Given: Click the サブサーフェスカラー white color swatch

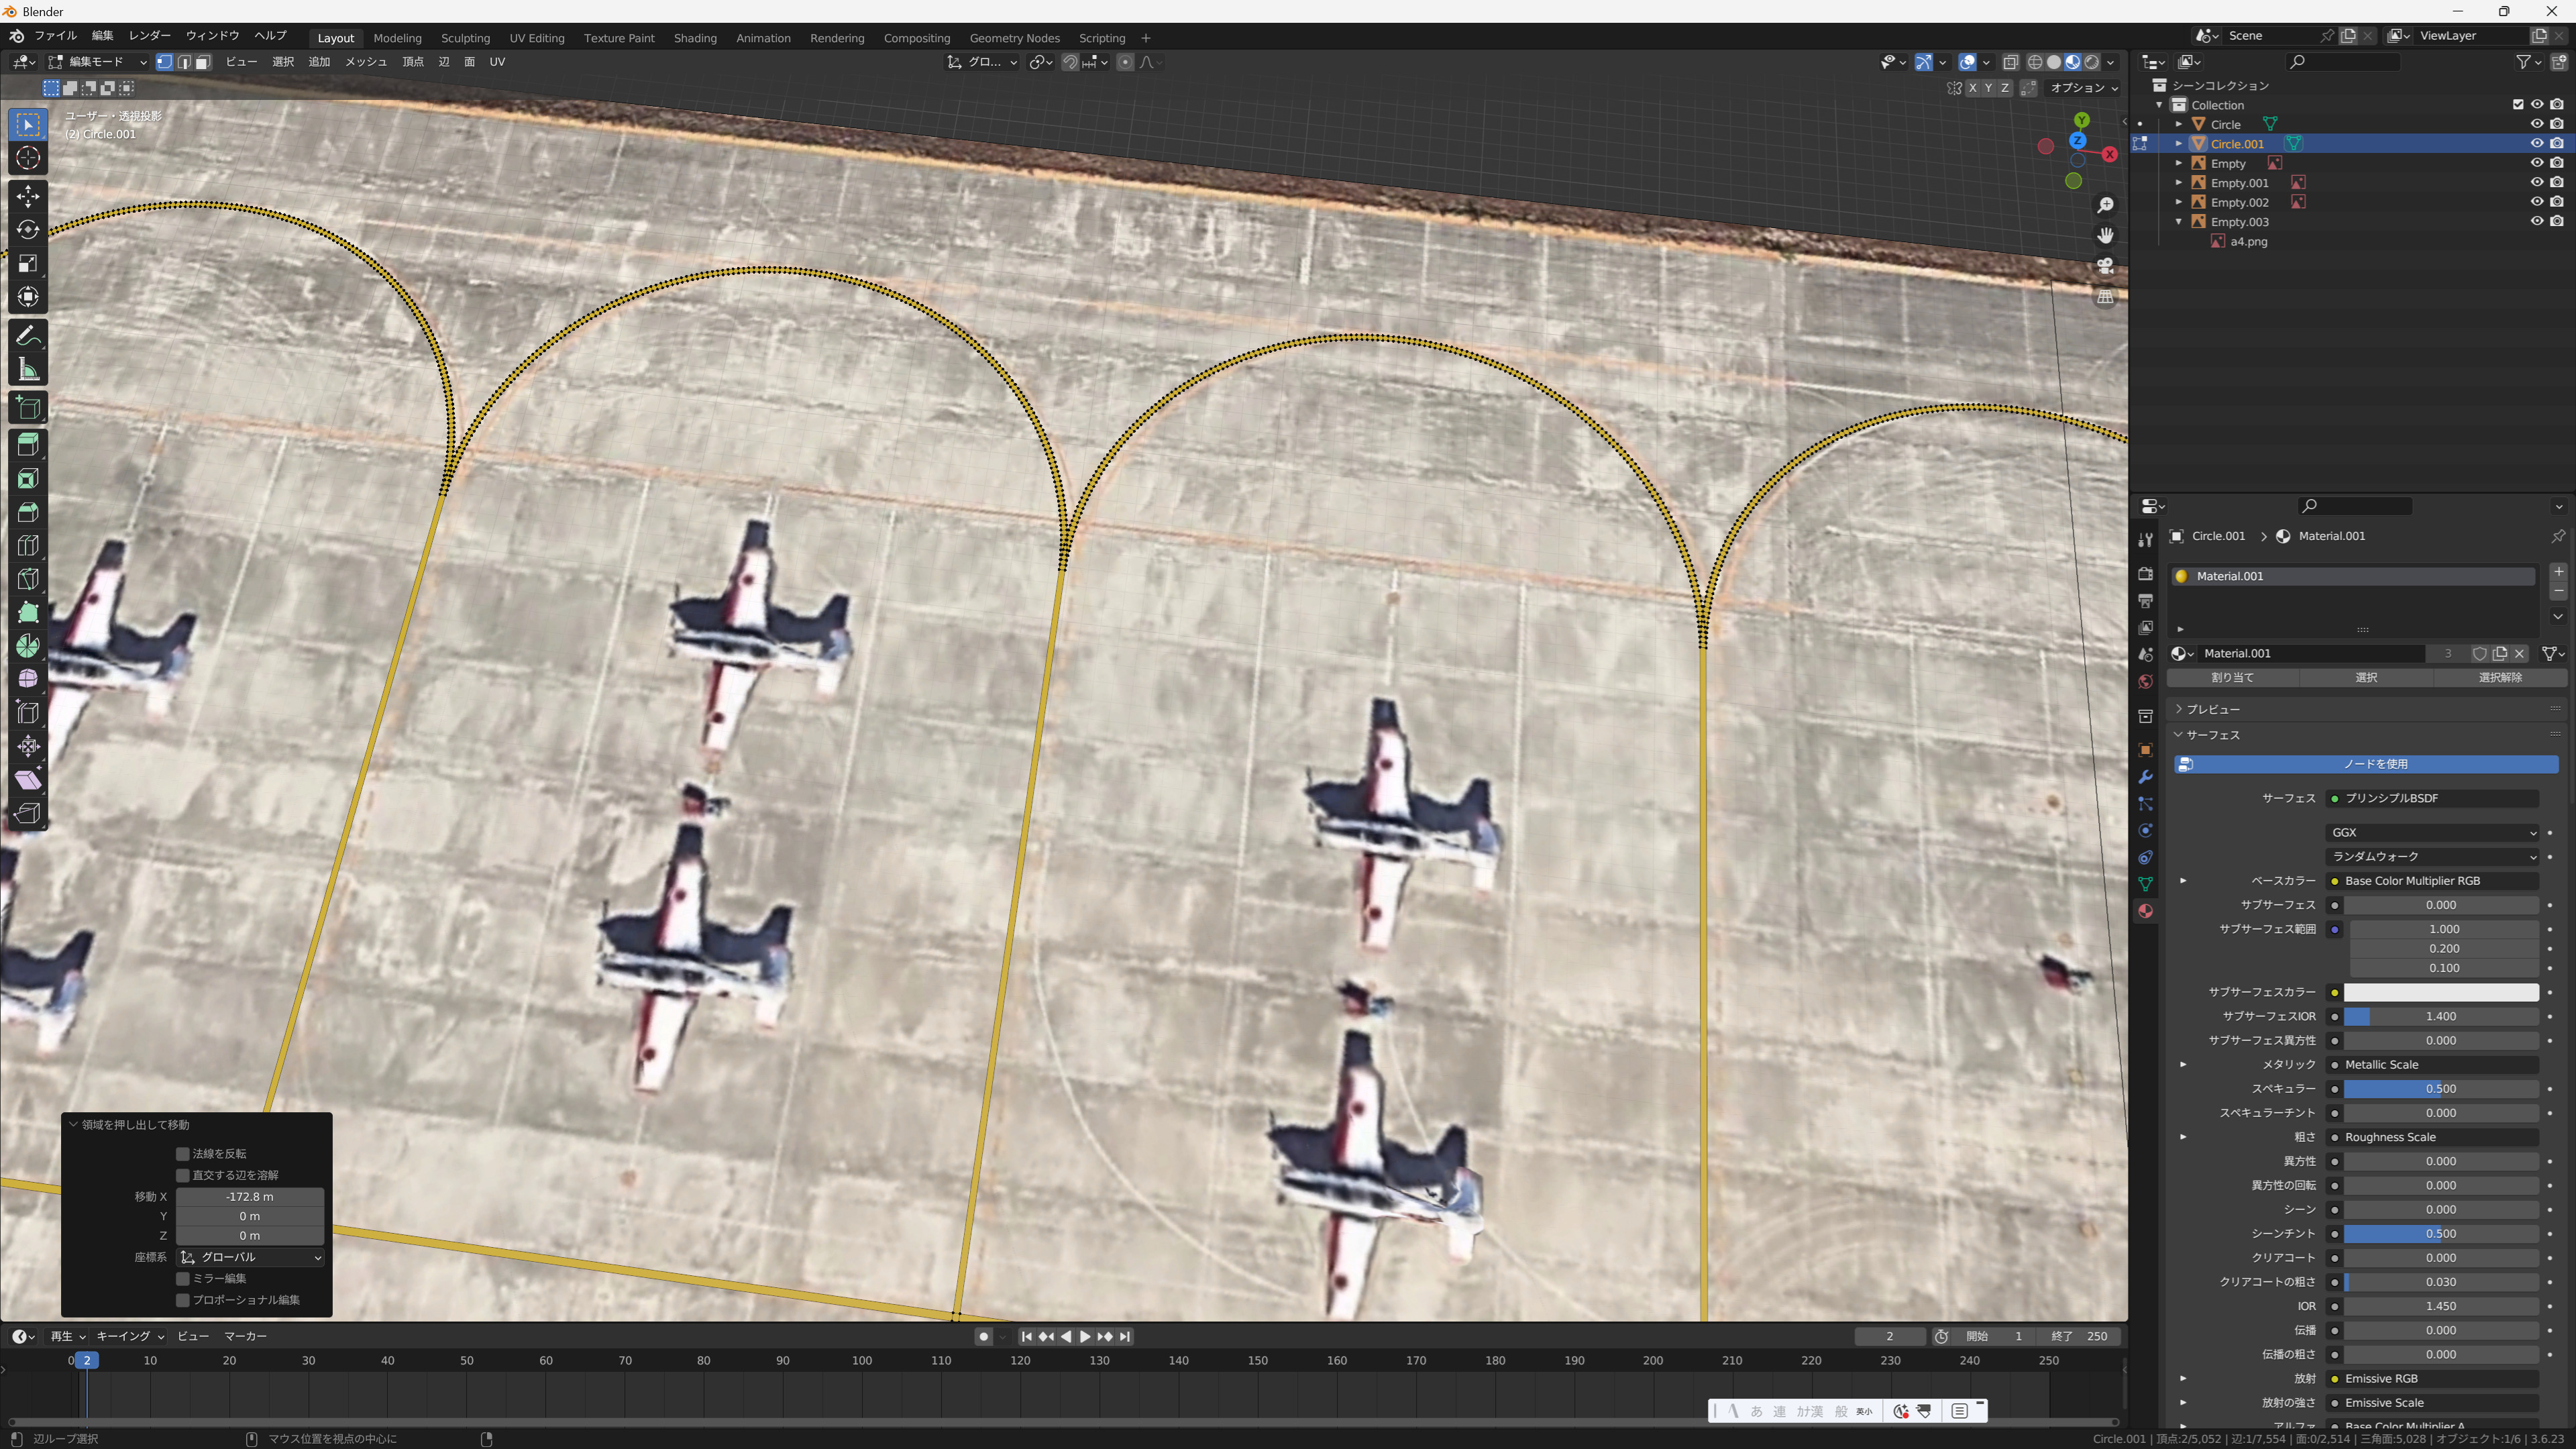Looking at the screenshot, I should coord(2441,993).
